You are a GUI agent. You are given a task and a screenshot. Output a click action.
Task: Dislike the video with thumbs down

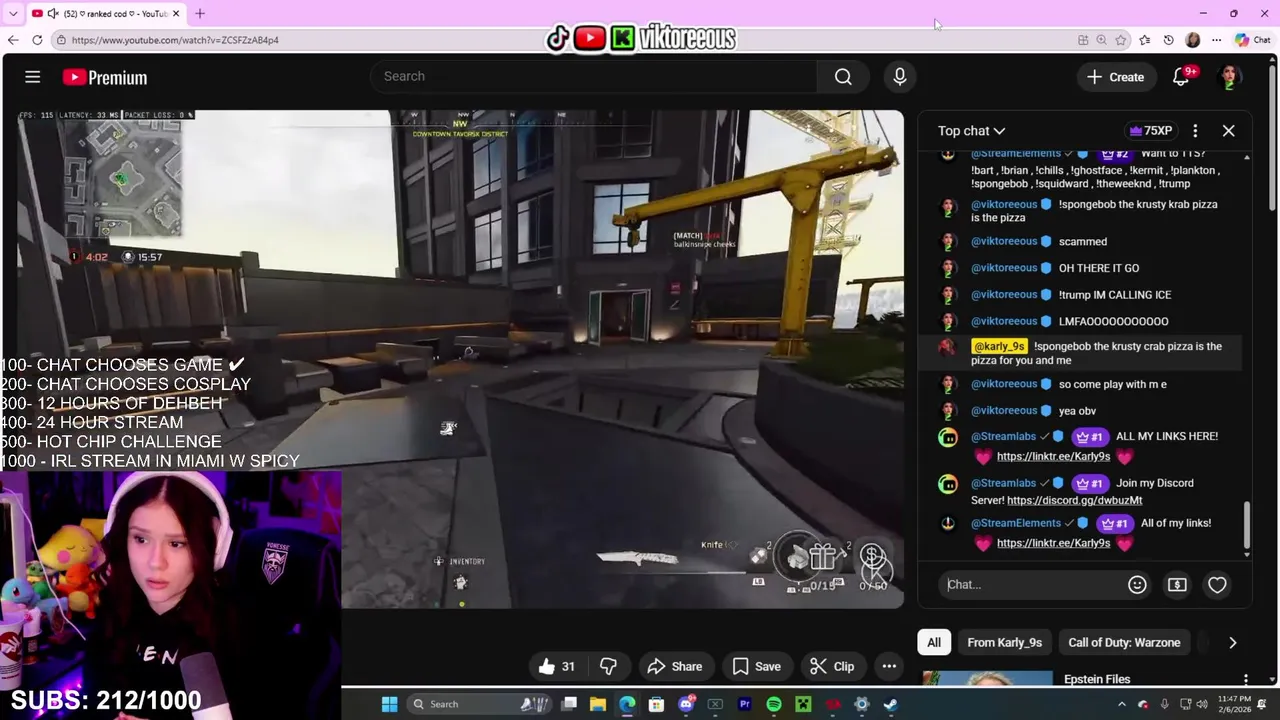point(608,667)
